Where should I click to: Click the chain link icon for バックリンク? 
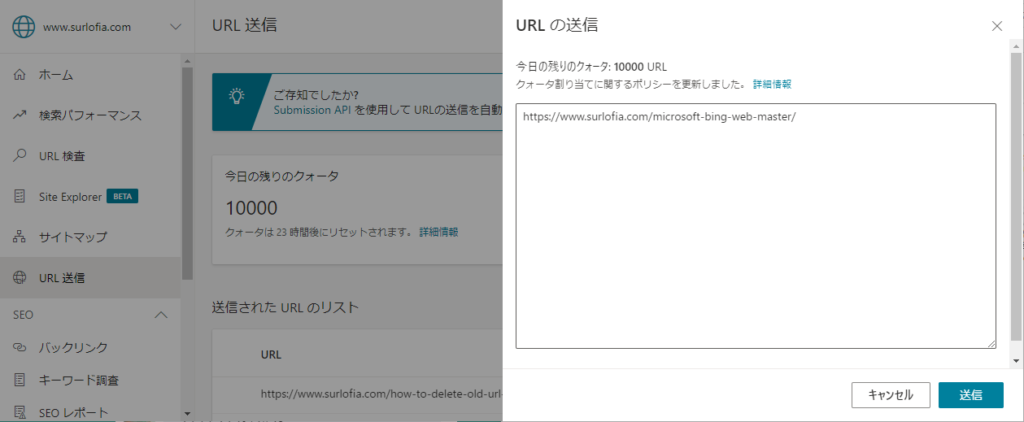click(20, 347)
